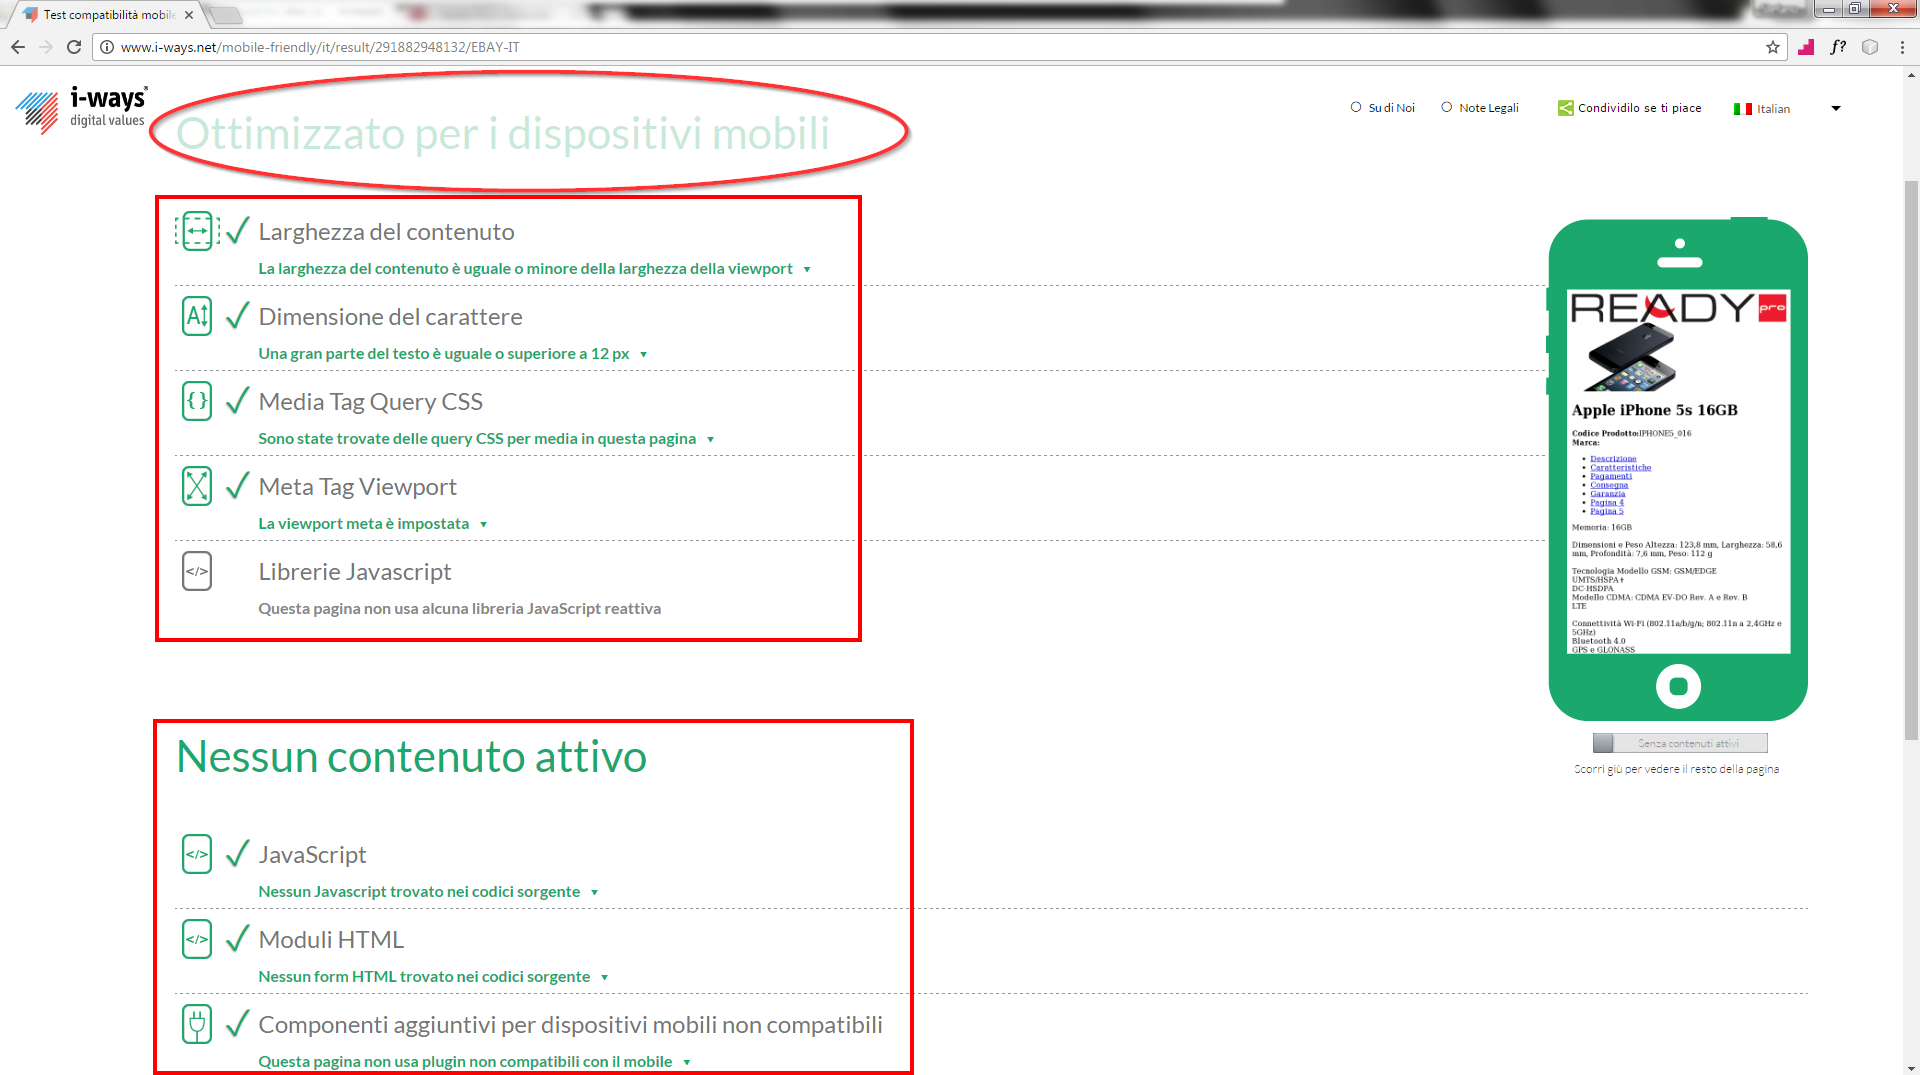Open the Consegna link in phone preview
The height and width of the screenshot is (1075, 1920).
click(x=1609, y=485)
